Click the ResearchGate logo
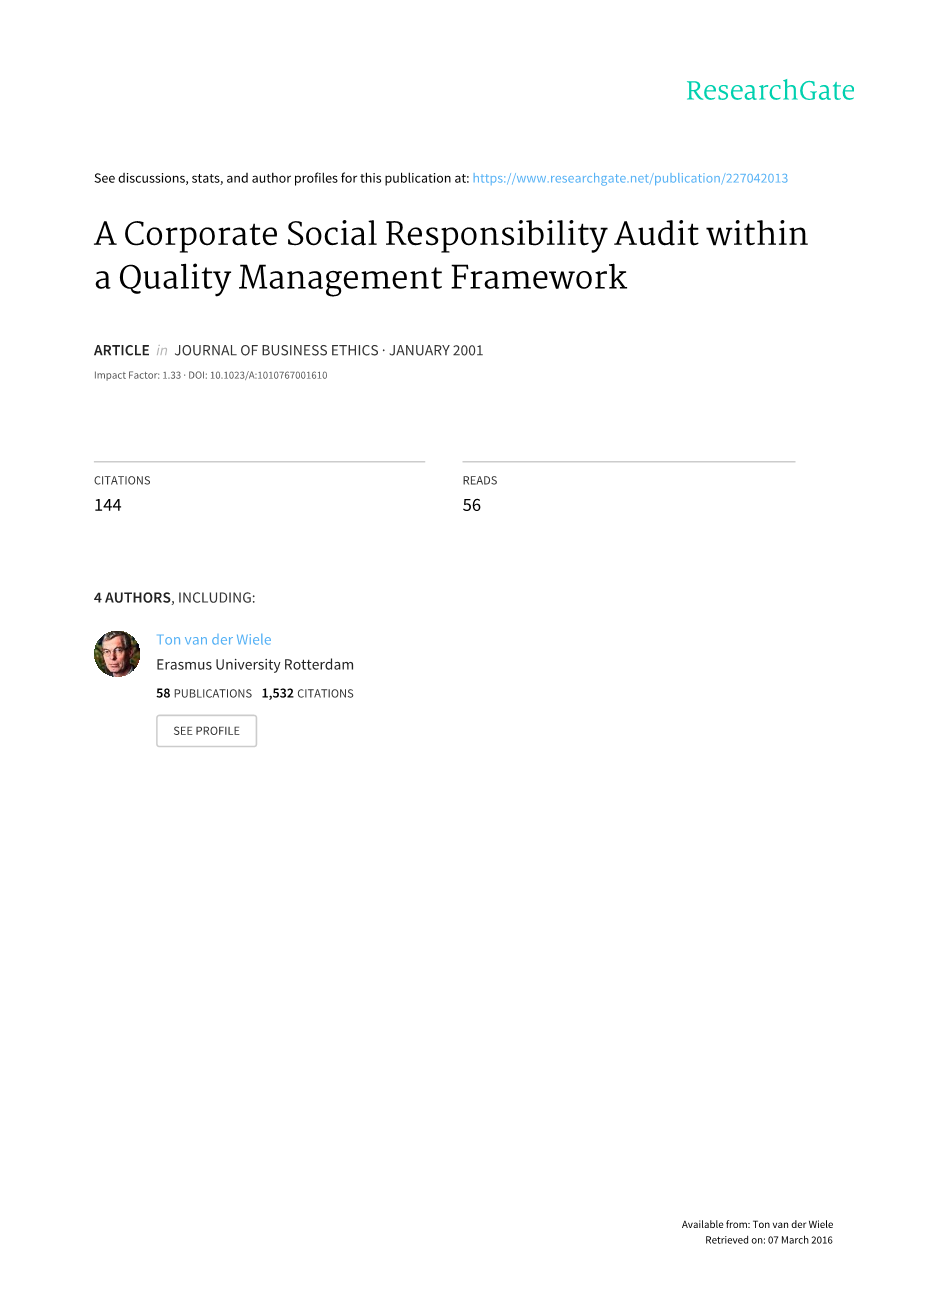 [x=770, y=91]
